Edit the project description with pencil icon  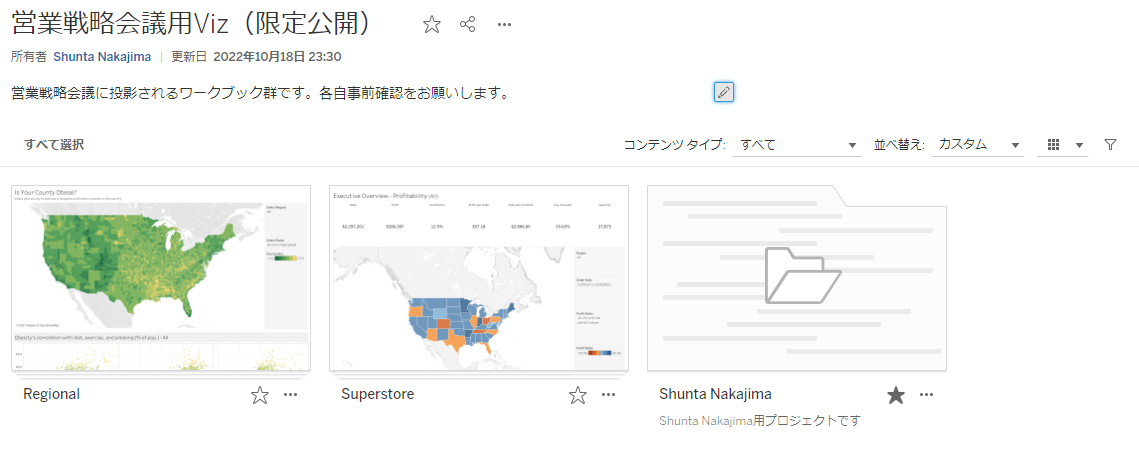click(x=723, y=92)
